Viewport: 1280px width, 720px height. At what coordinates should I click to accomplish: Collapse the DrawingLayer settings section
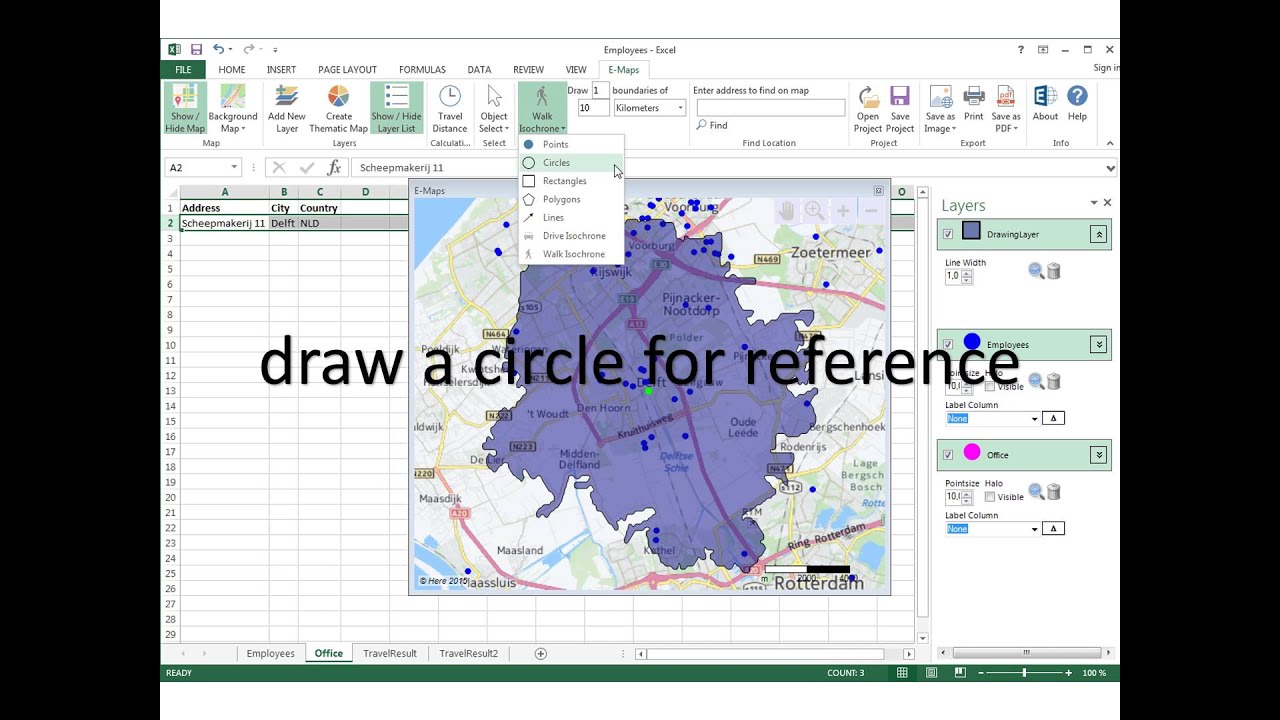pos(1098,234)
